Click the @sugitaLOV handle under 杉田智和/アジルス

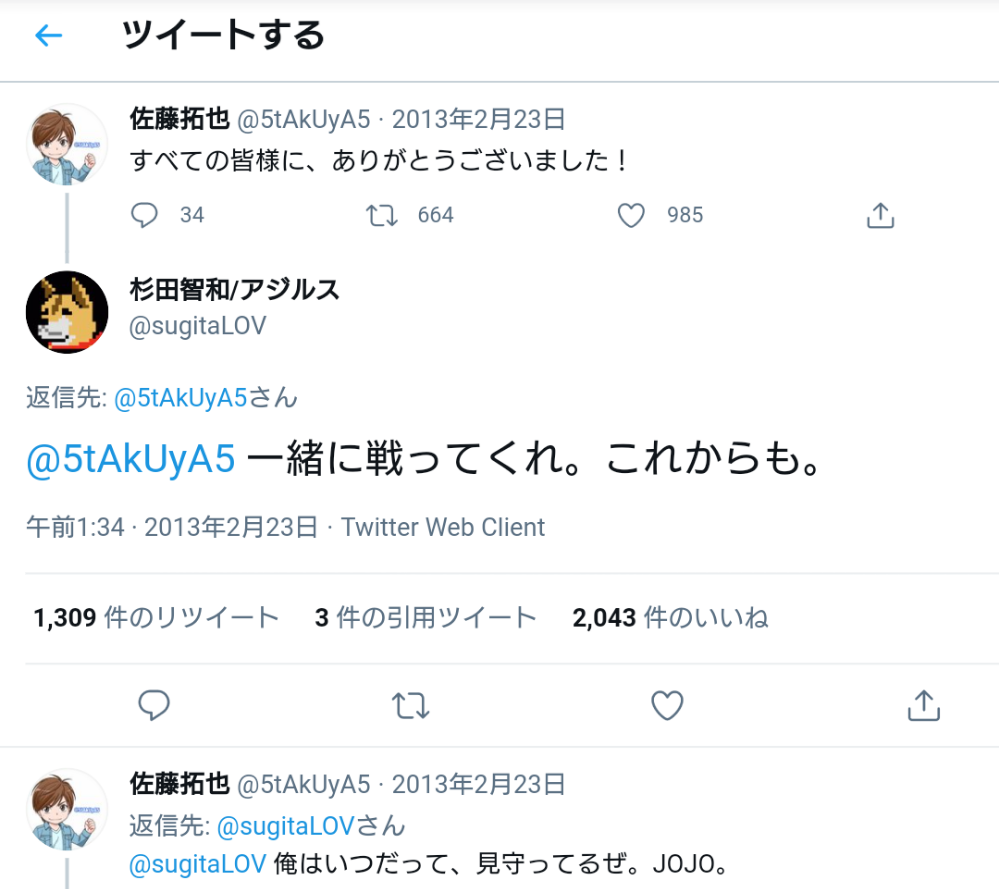198,326
